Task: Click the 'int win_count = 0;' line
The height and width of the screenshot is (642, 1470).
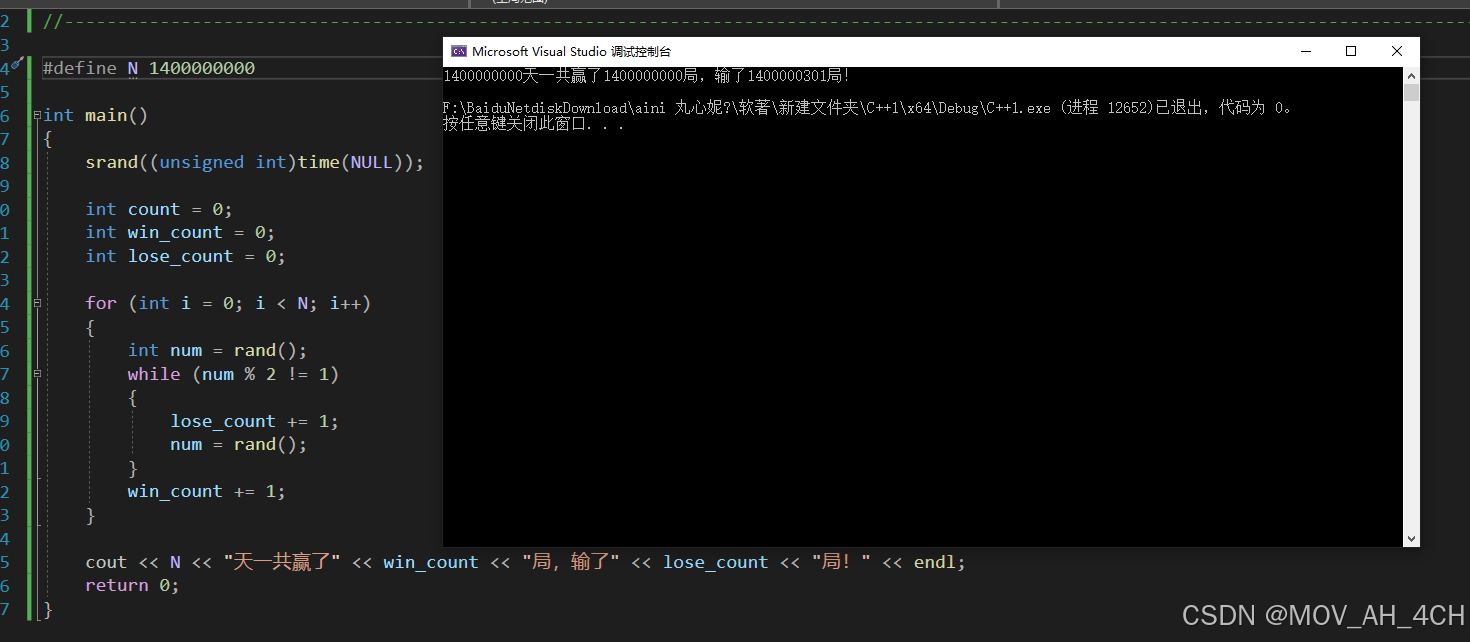Action: tap(180, 232)
